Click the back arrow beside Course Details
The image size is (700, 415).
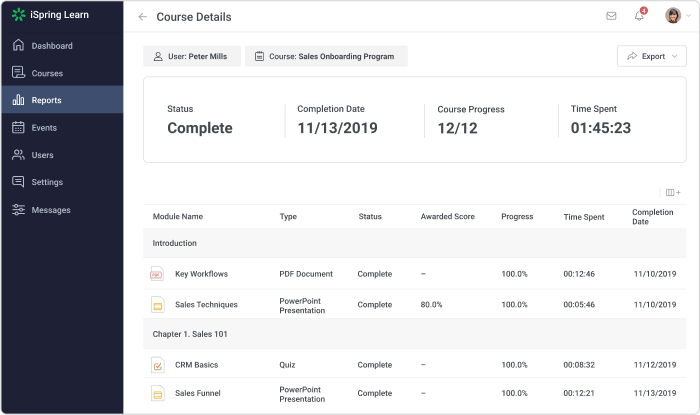(142, 17)
